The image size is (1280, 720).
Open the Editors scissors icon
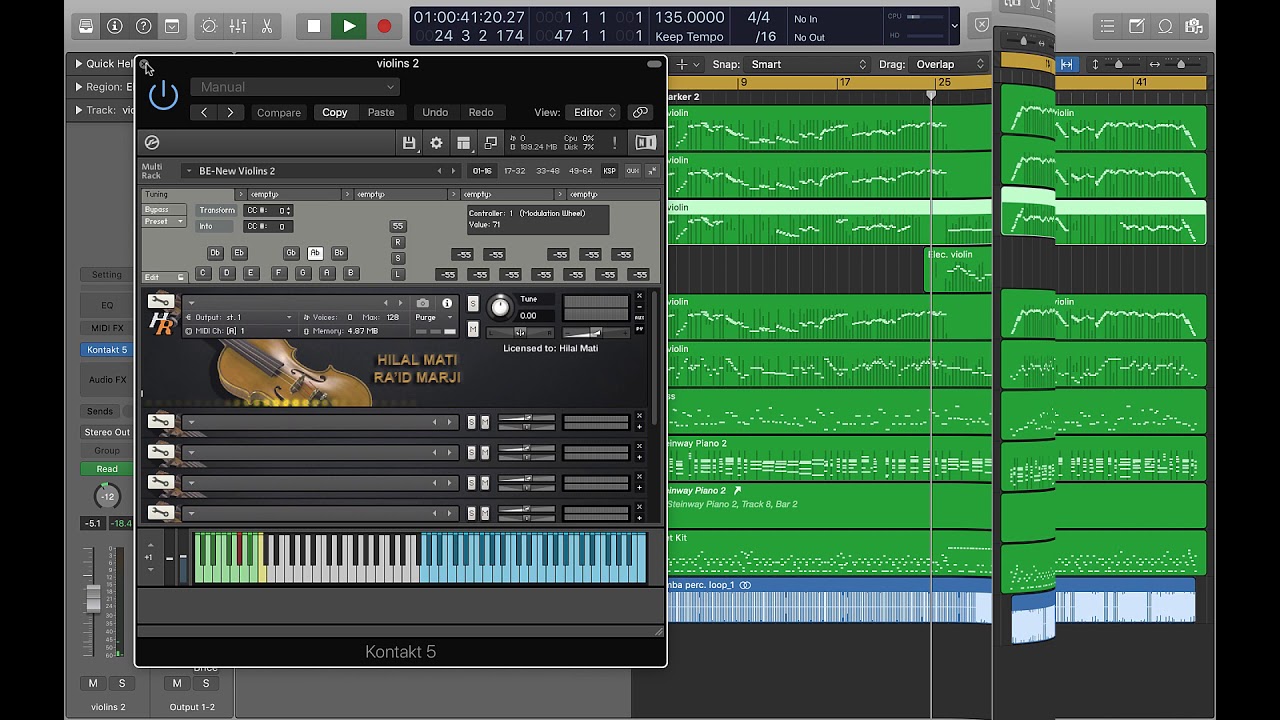(x=268, y=26)
